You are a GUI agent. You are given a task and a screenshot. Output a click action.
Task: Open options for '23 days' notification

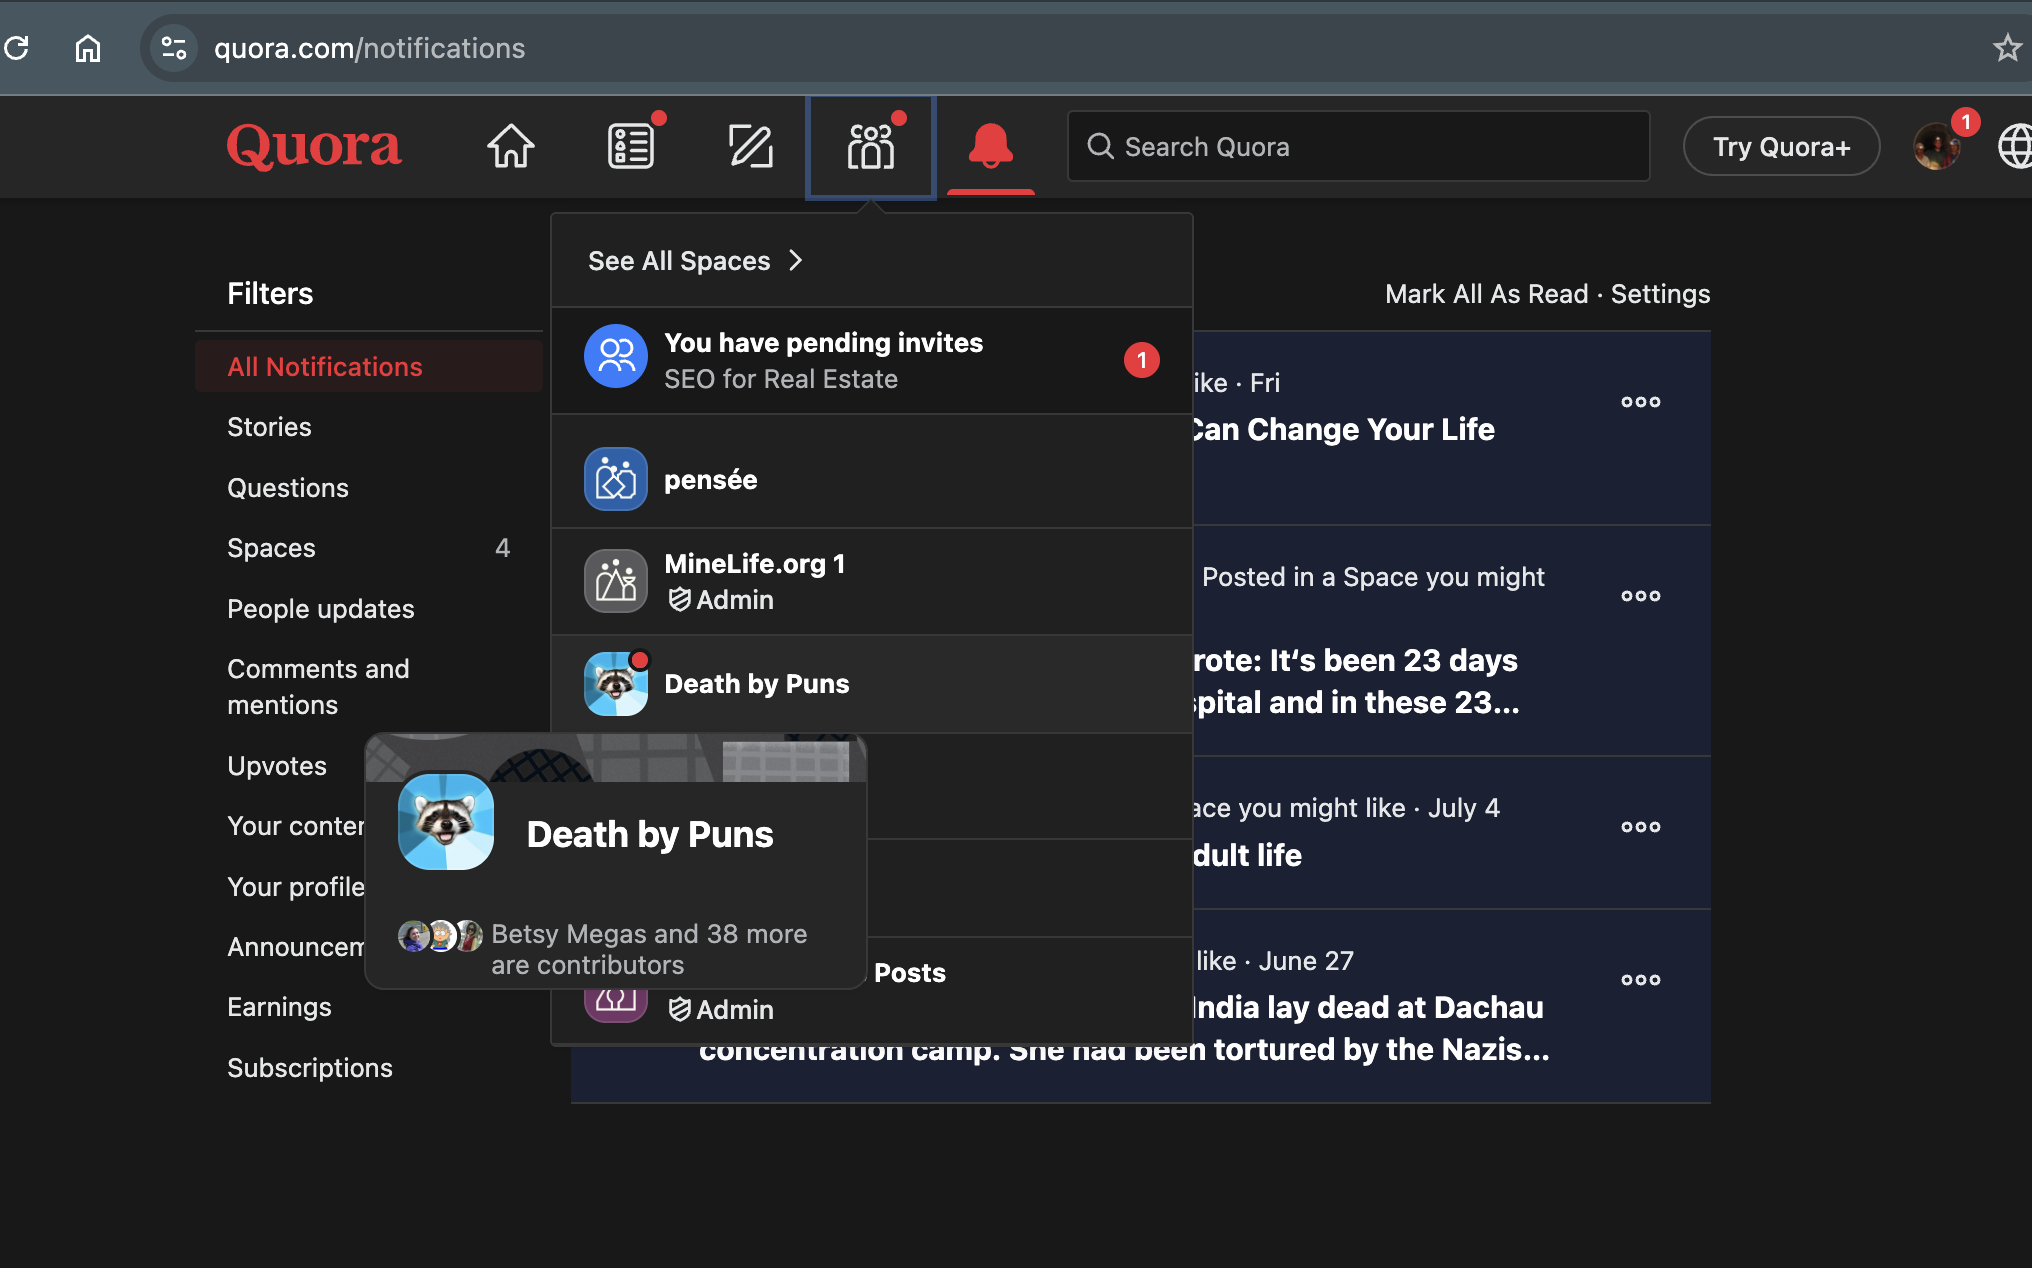(x=1641, y=596)
